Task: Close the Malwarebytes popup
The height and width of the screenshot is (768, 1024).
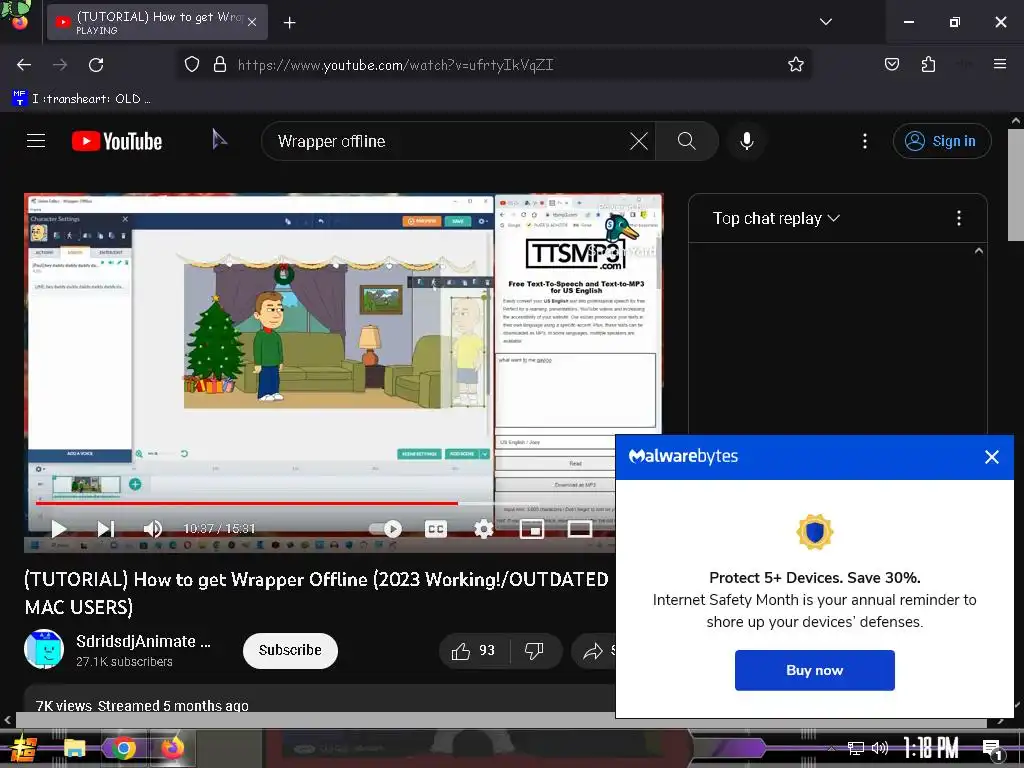Action: click(x=991, y=457)
